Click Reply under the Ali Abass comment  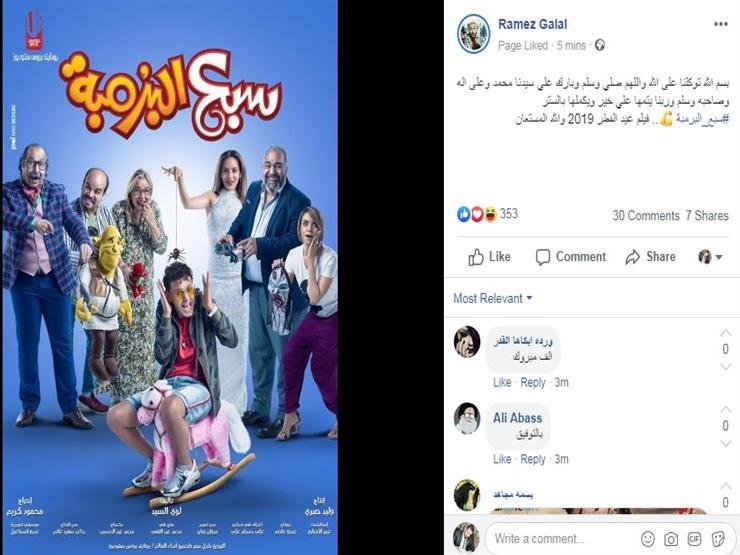[532, 459]
